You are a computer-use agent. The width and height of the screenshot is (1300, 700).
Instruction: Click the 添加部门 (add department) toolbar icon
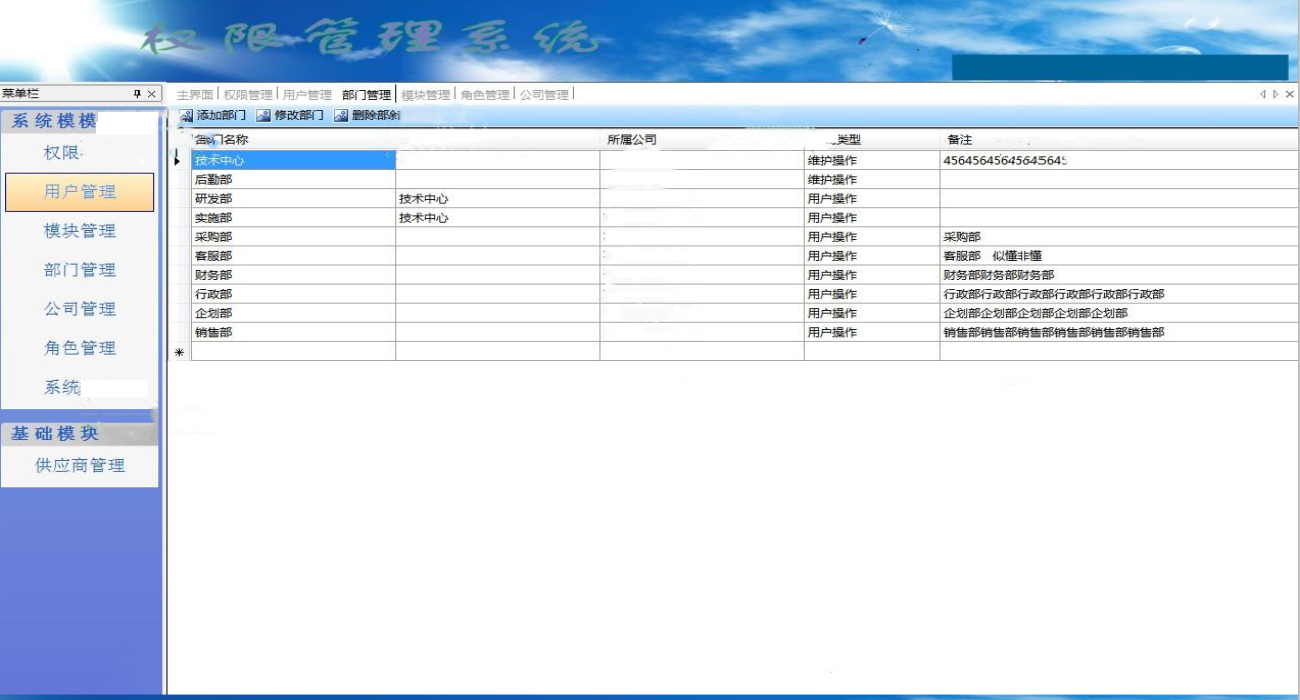click(186, 116)
